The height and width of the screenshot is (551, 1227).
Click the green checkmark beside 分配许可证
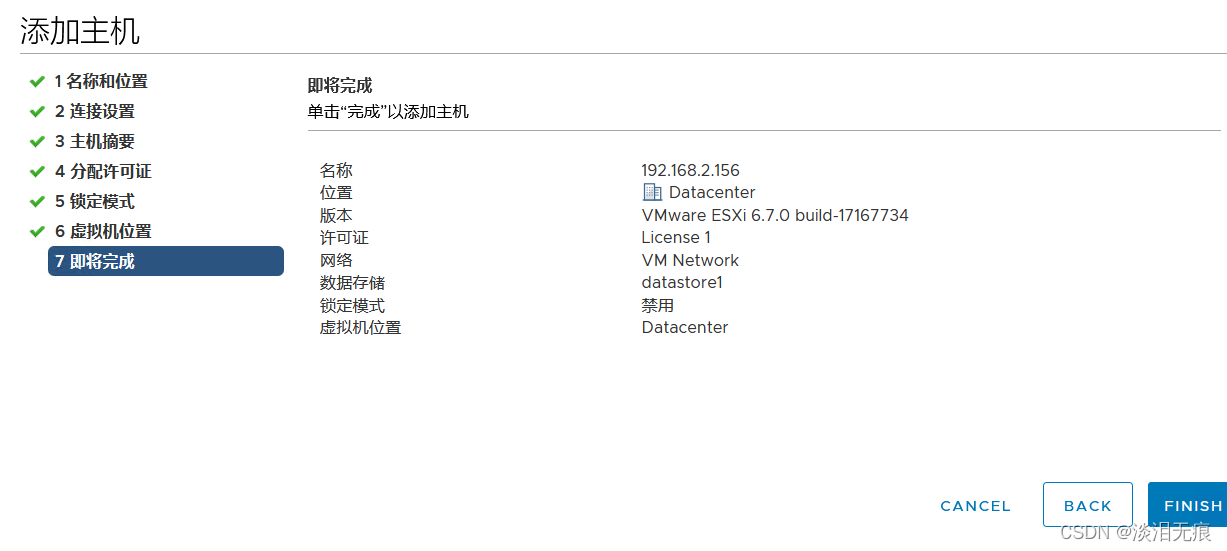tap(37, 171)
